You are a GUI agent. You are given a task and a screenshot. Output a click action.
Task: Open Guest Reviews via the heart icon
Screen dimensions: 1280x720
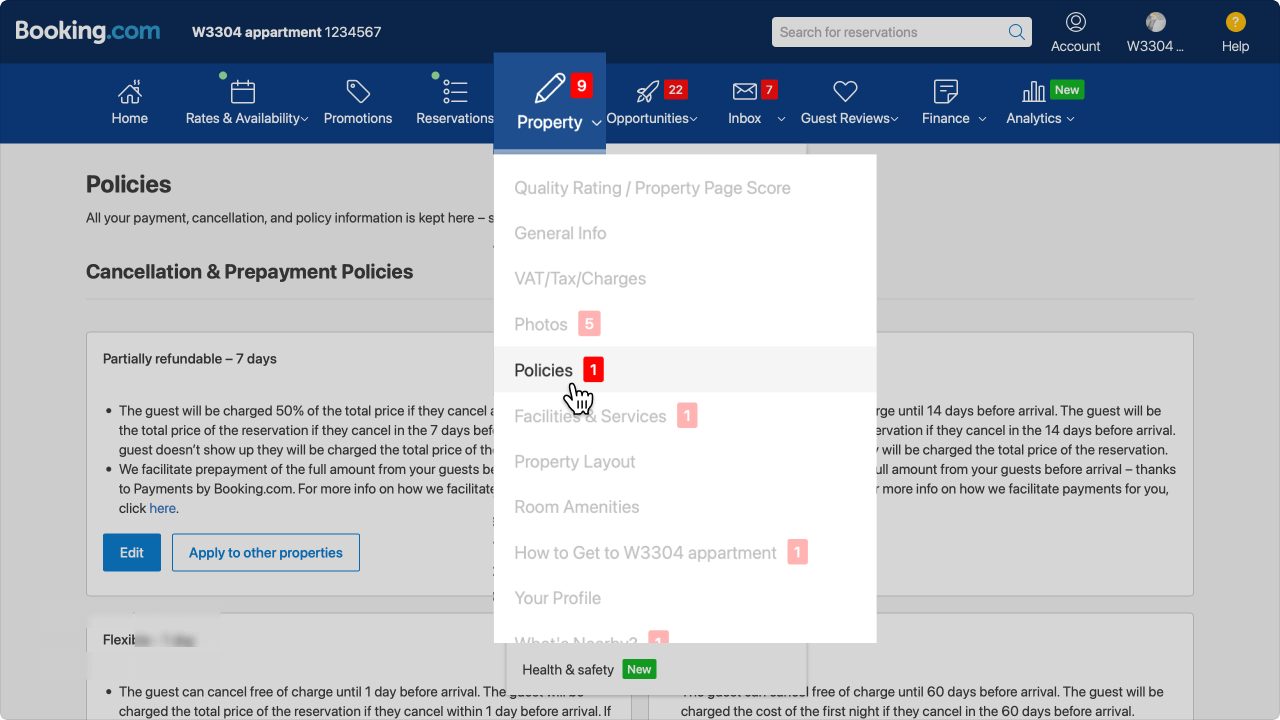tap(844, 90)
